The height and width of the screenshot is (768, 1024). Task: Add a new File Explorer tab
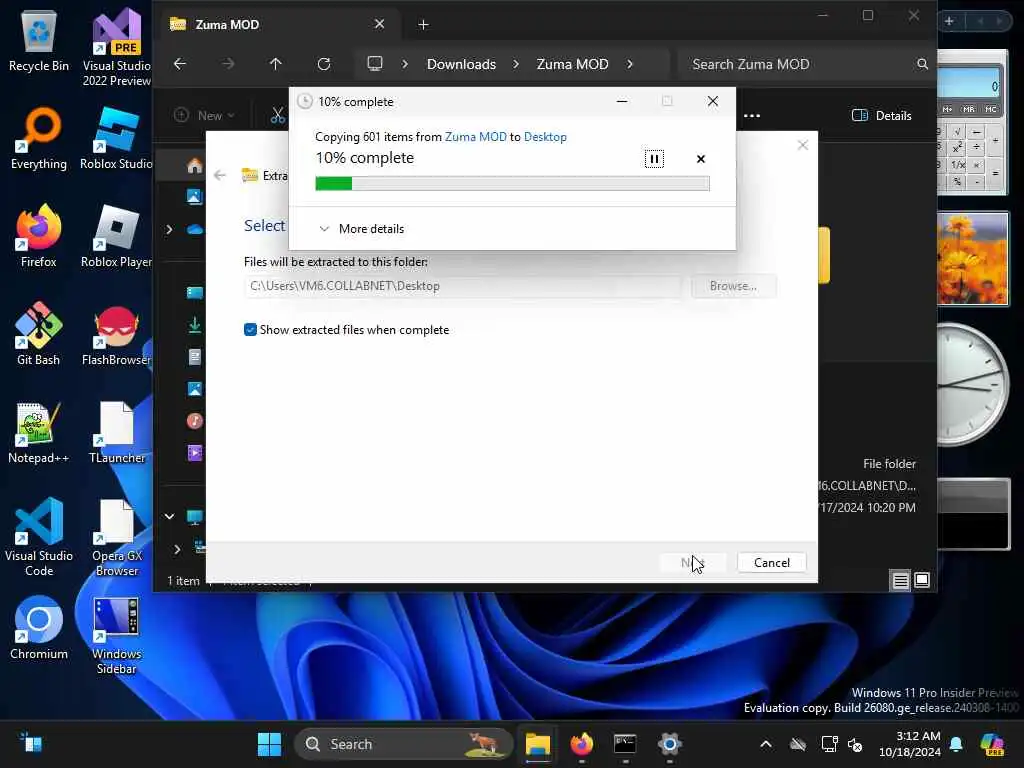pyautogui.click(x=423, y=25)
